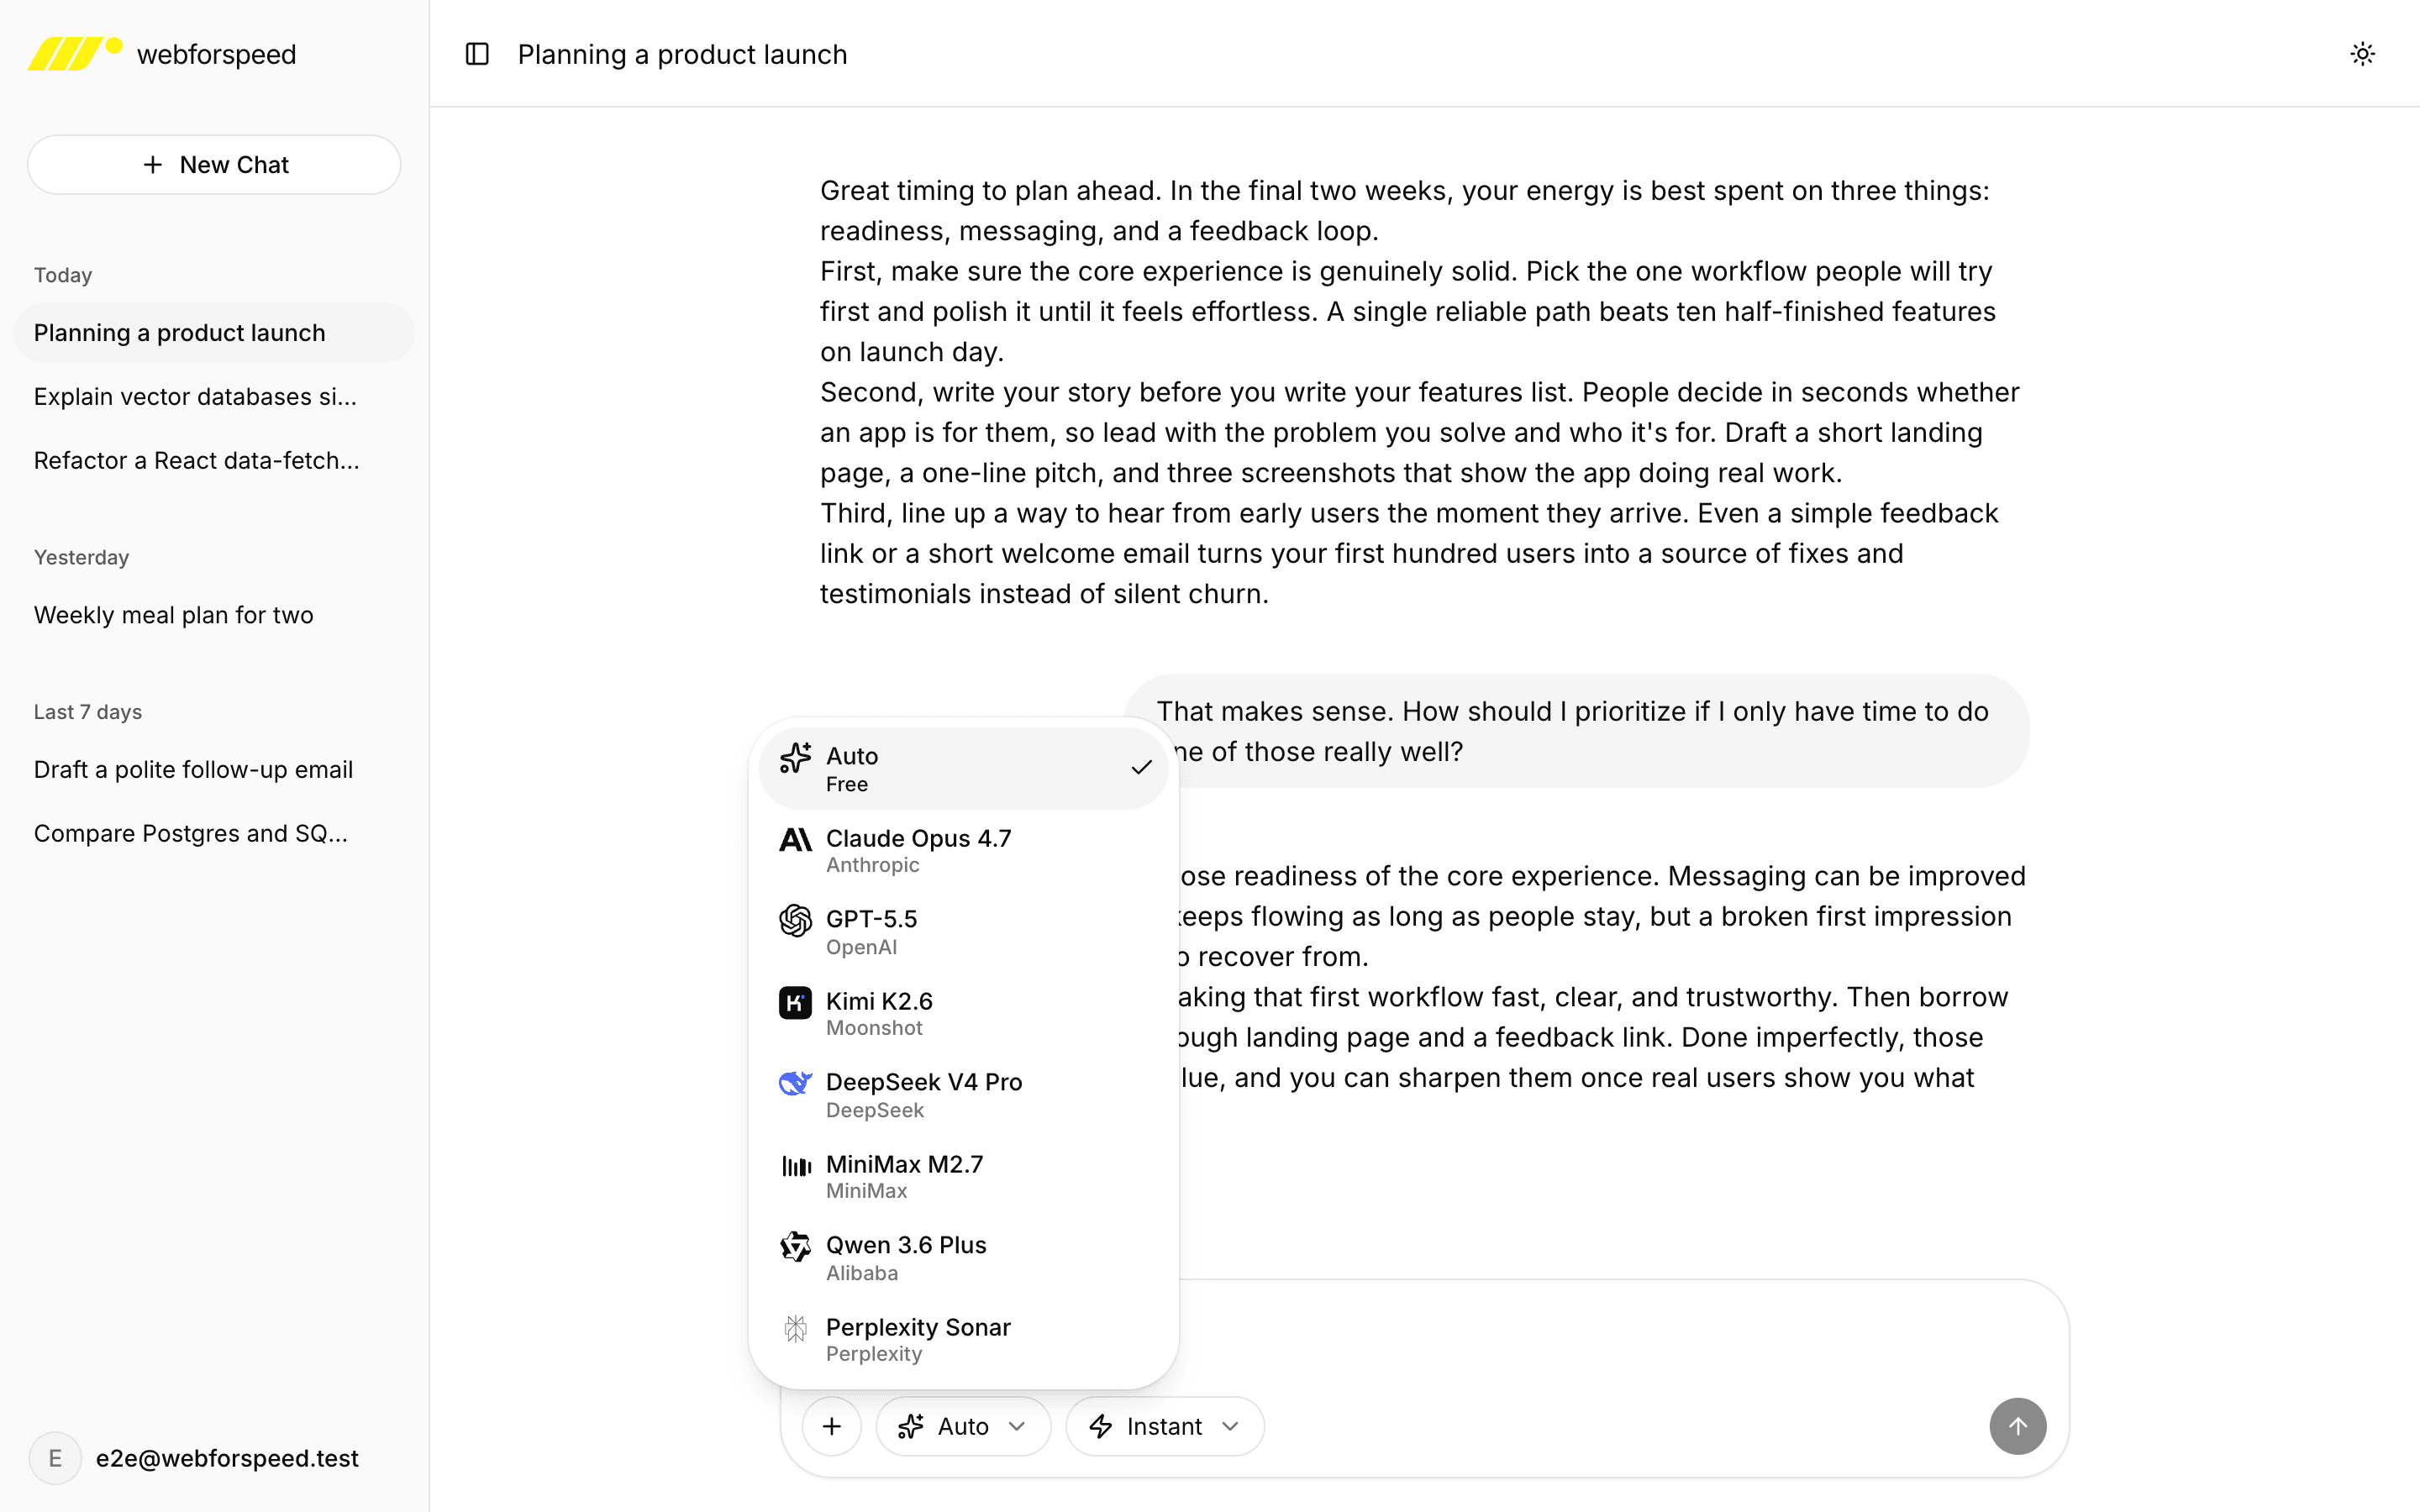Pick Perplexity Sonar model
This screenshot has height=1512, width=2420.
pos(963,1339)
